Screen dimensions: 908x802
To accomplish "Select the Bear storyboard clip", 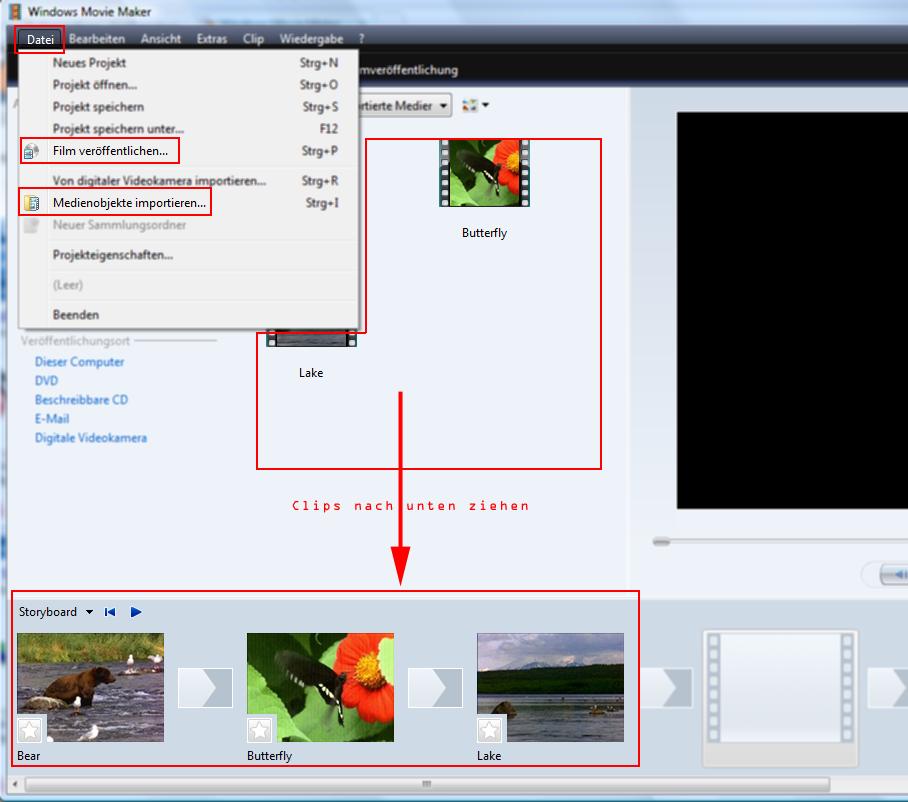I will click(x=90, y=687).
